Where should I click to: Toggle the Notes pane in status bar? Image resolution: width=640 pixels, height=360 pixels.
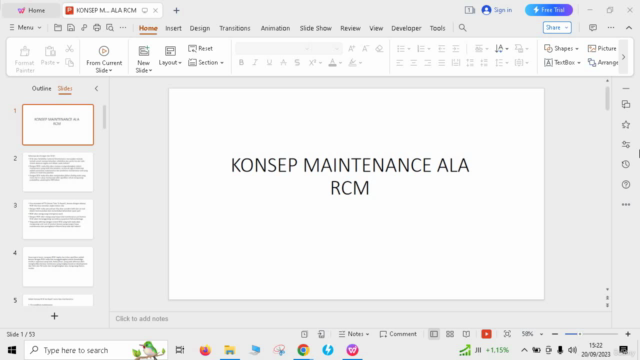click(x=354, y=334)
